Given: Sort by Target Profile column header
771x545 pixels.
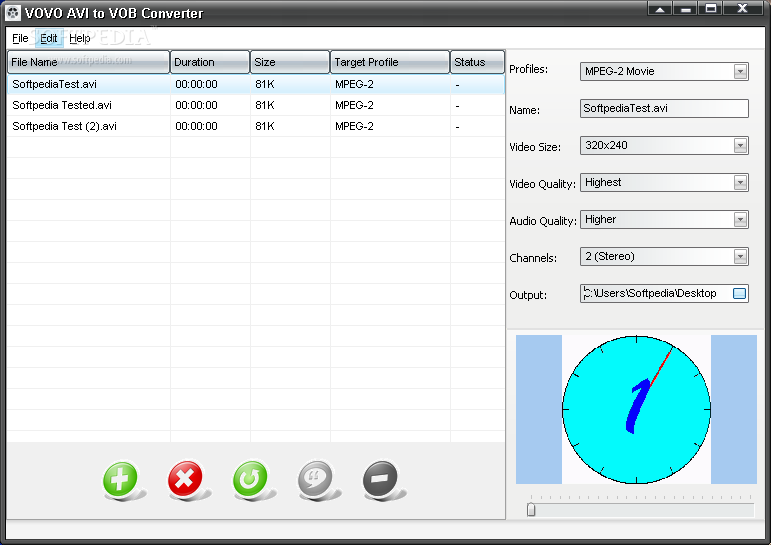Looking at the screenshot, I should [x=390, y=62].
